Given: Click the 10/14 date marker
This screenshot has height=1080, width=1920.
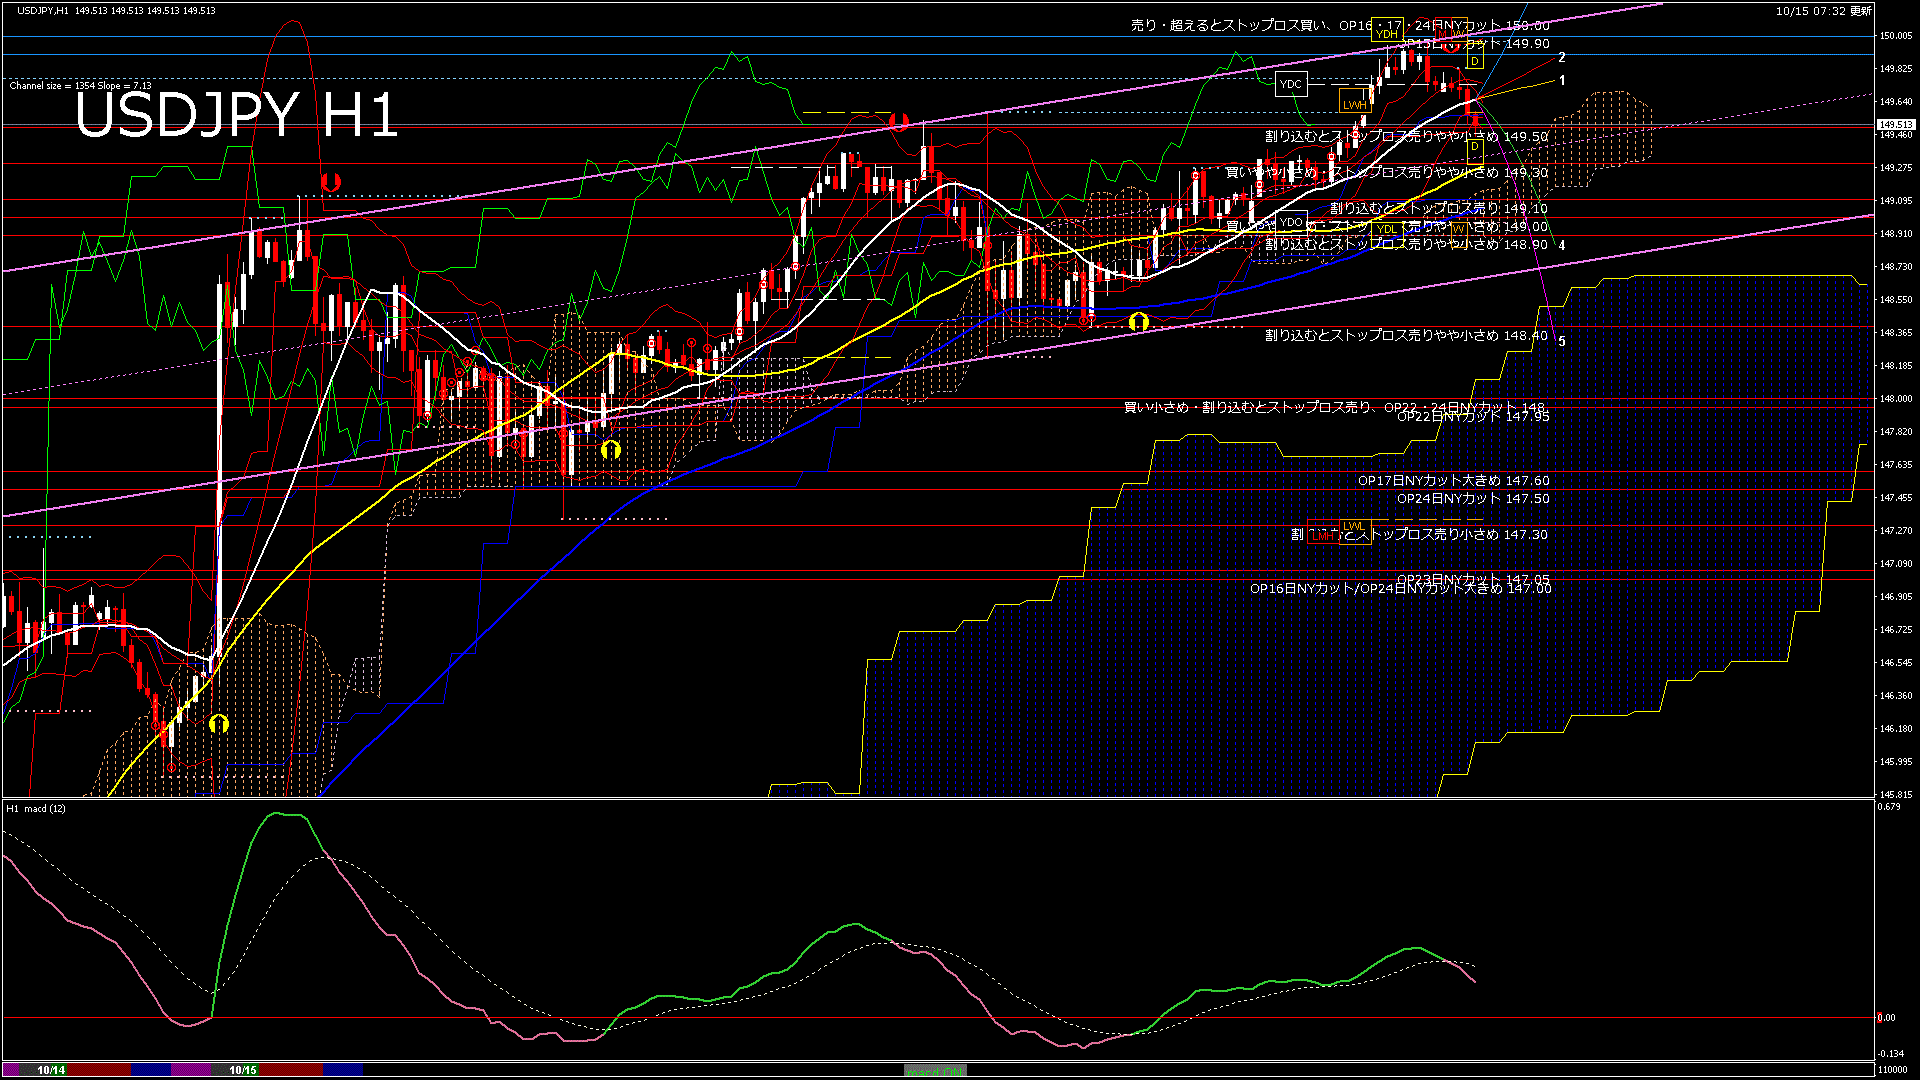Looking at the screenshot, I should pyautogui.click(x=50, y=1070).
